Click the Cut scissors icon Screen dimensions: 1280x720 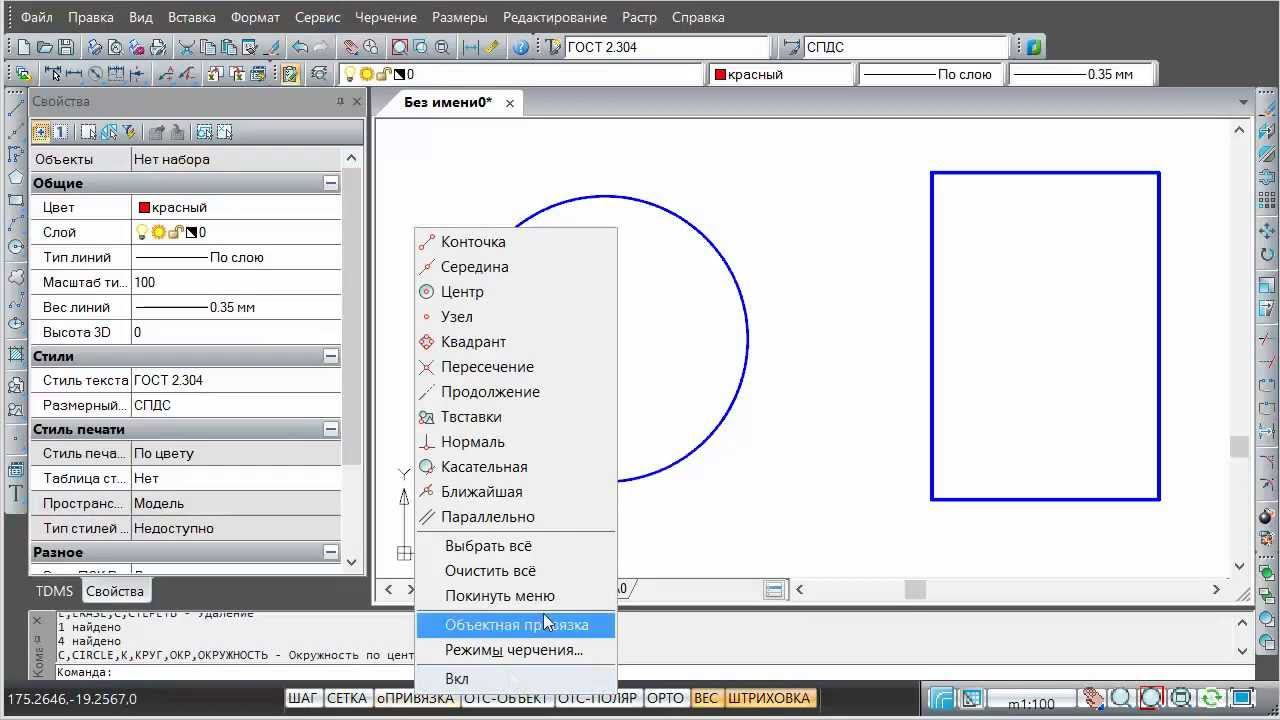coord(187,47)
